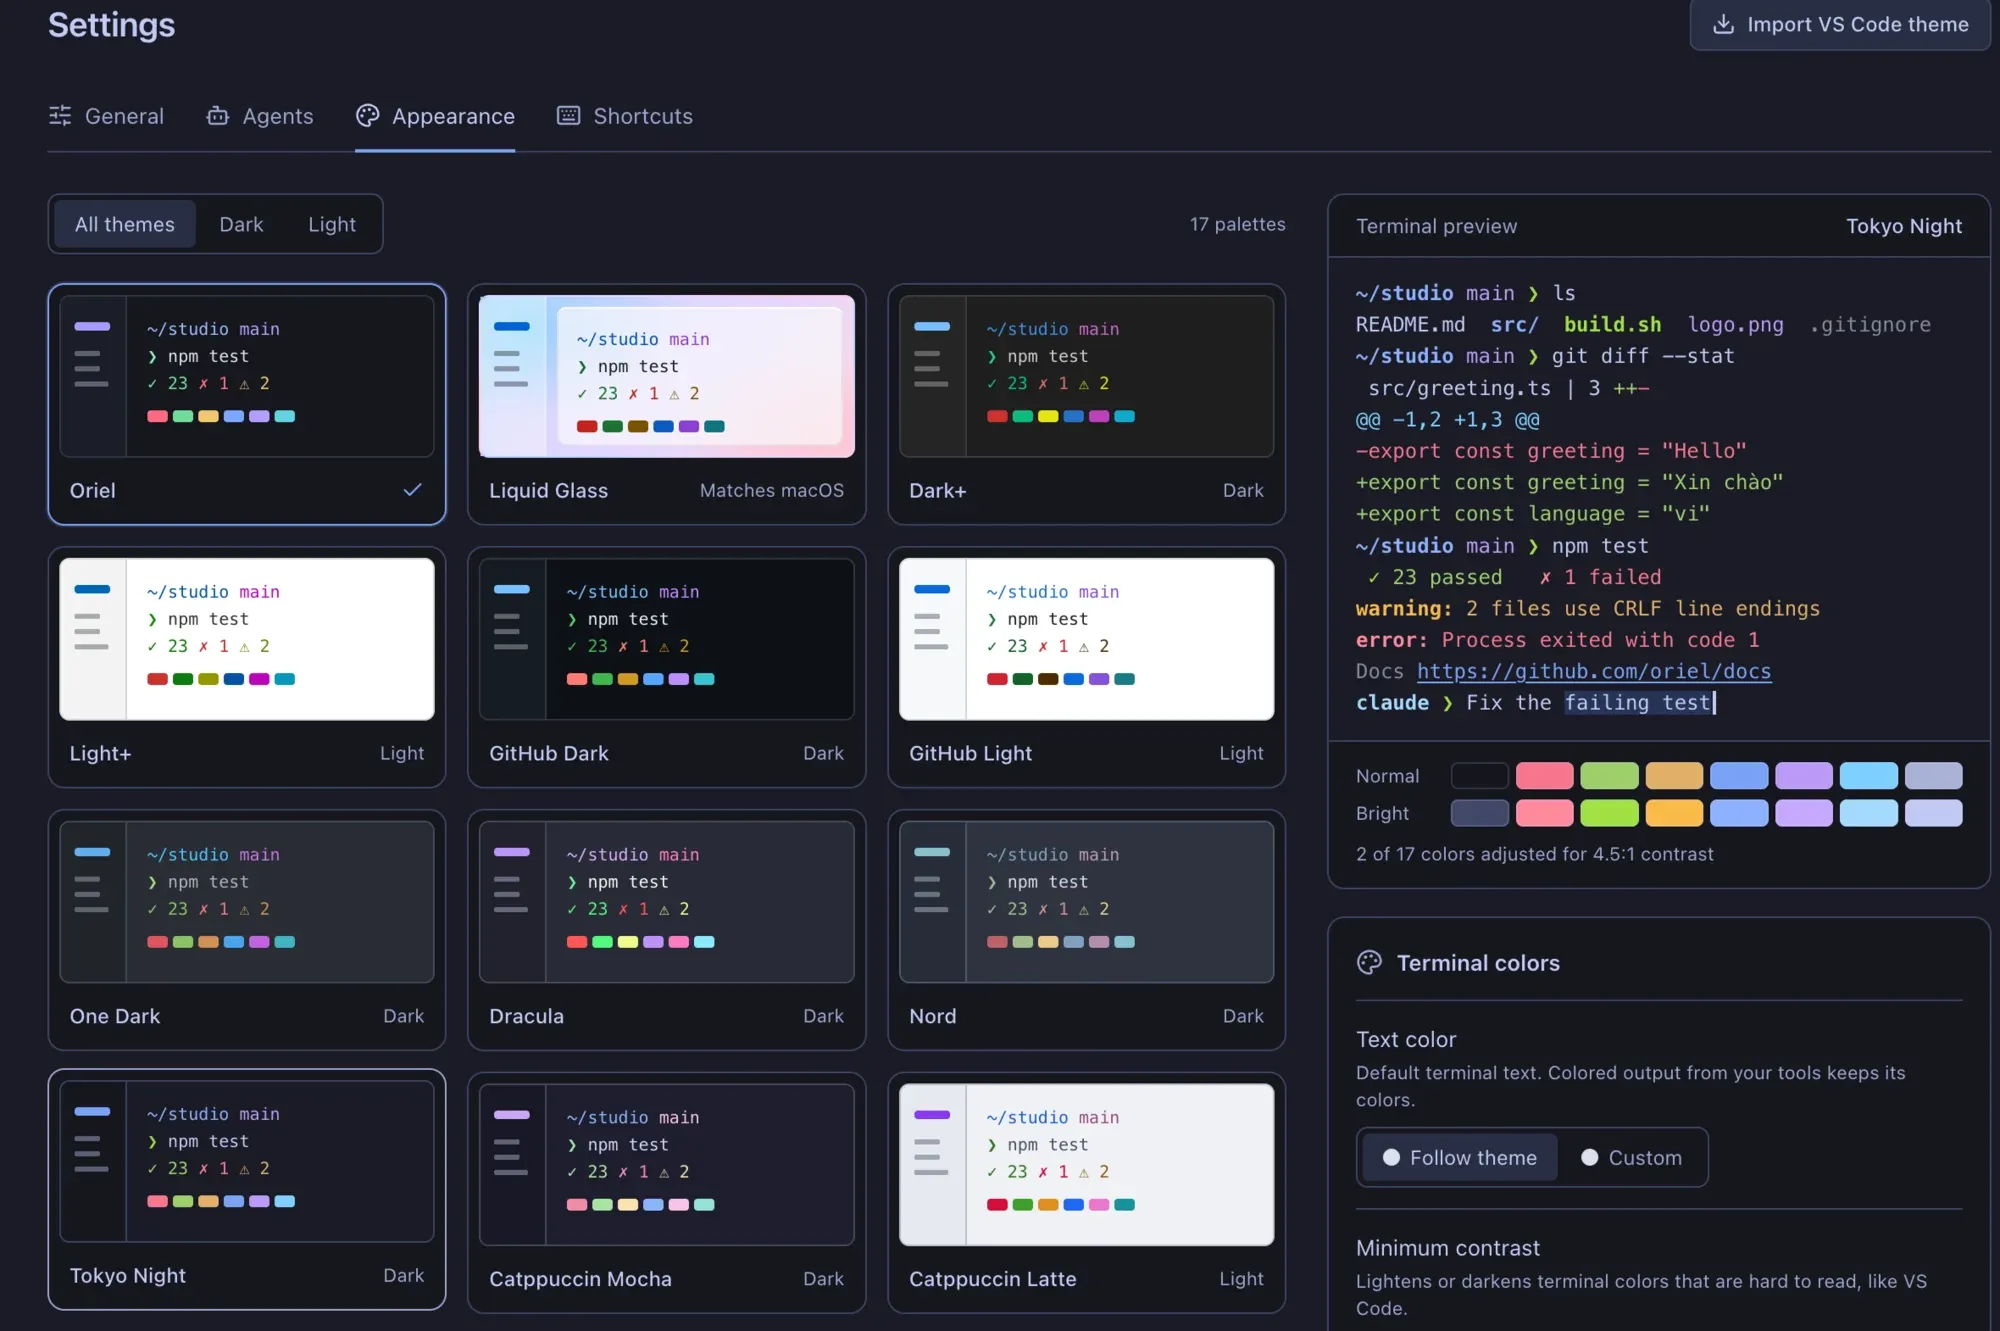Switch to the Shortcuts tab
The height and width of the screenshot is (1331, 2000).
click(625, 116)
